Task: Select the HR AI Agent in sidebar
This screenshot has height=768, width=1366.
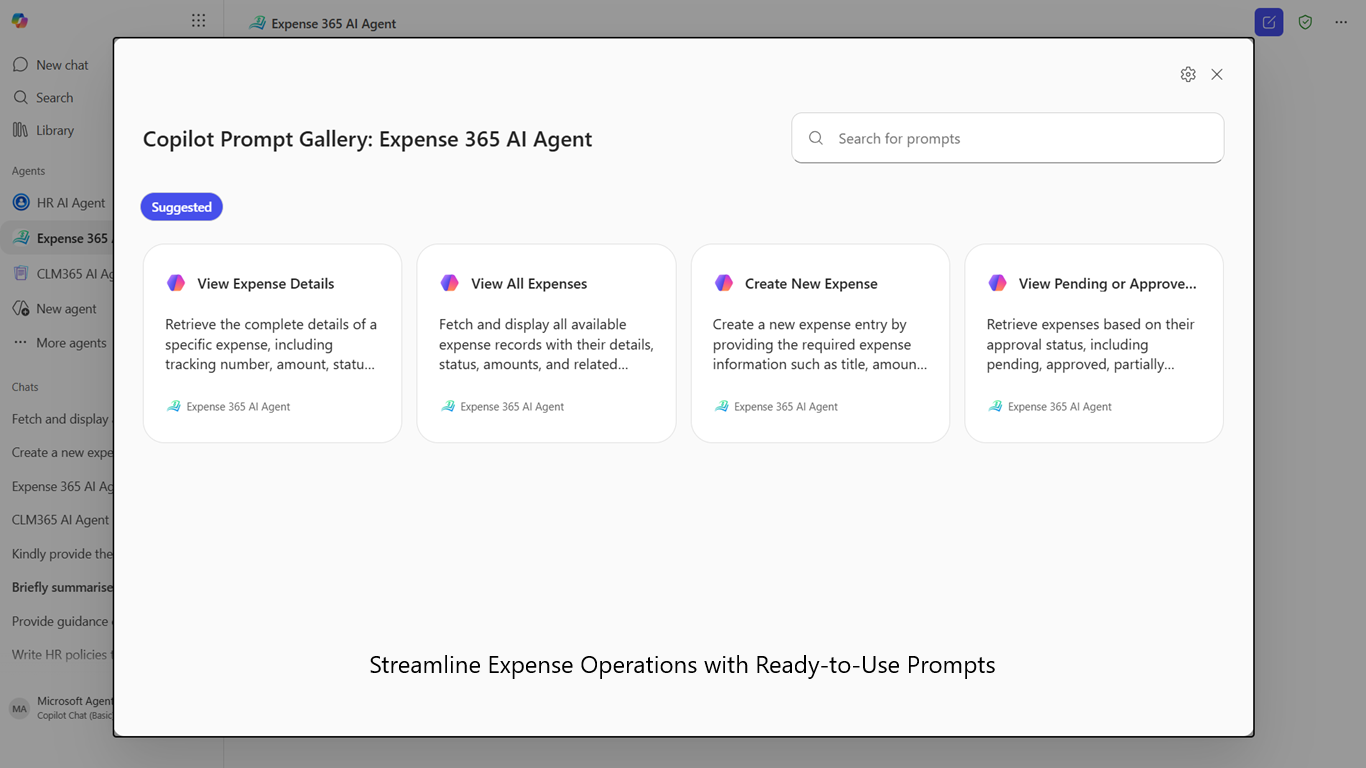Action: click(58, 202)
